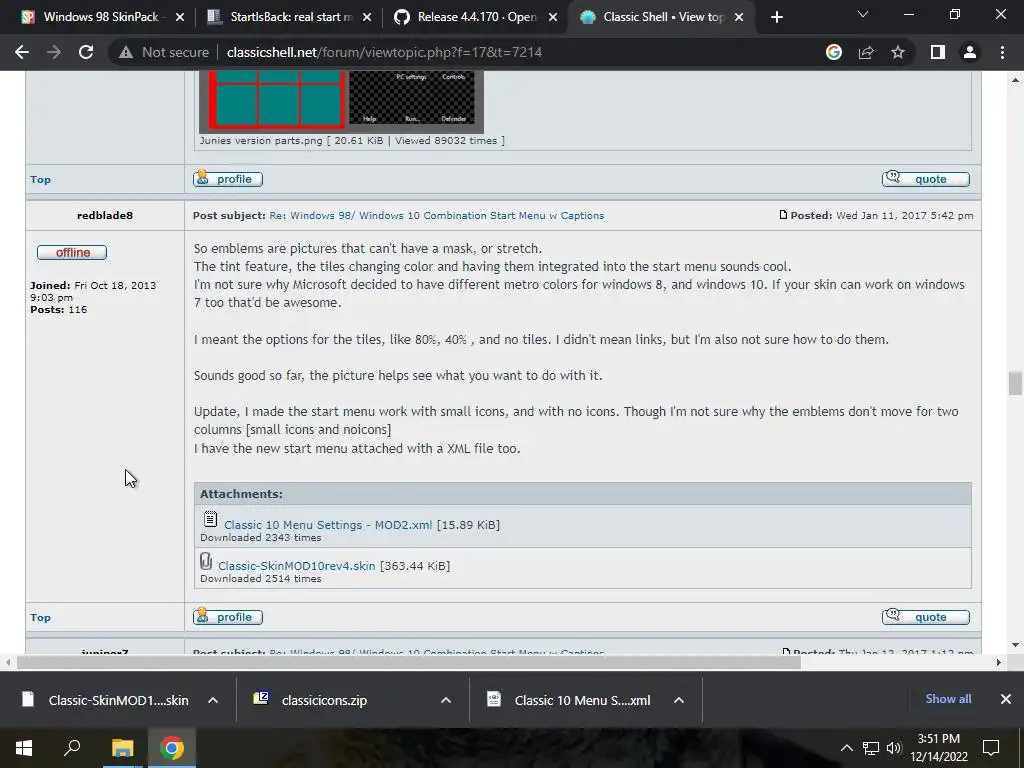The image size is (1024, 768).
Task: Expand options for Classic 10 Menu xml download
Action: point(679,700)
